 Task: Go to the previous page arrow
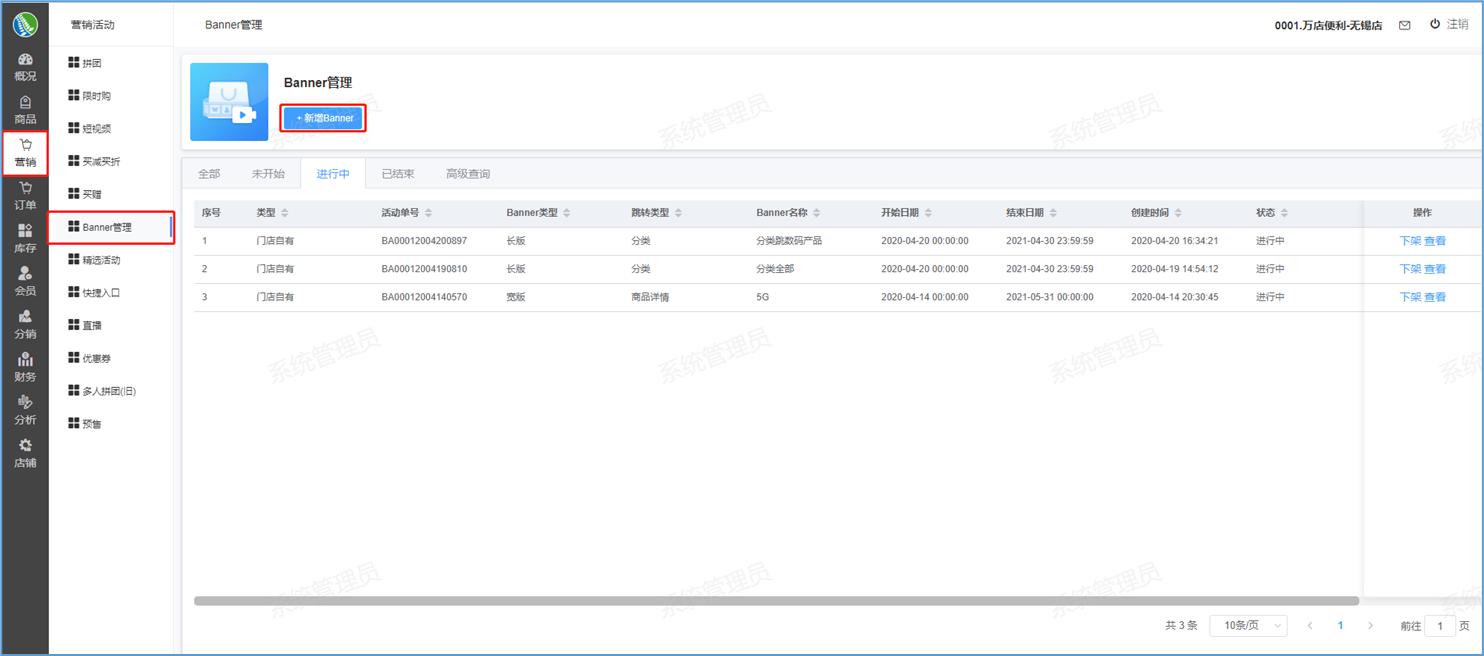[1310, 626]
